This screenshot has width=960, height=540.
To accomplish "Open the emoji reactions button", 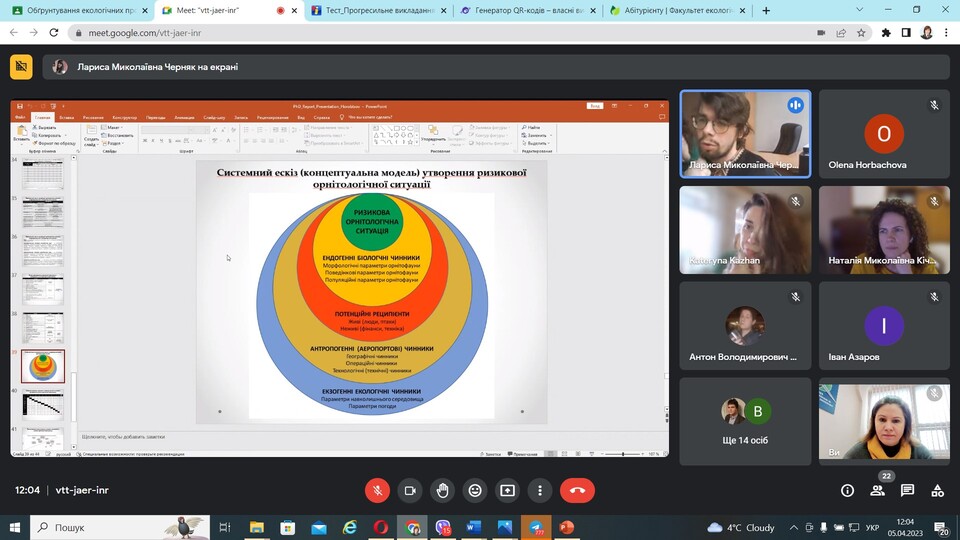I will [x=475, y=490].
